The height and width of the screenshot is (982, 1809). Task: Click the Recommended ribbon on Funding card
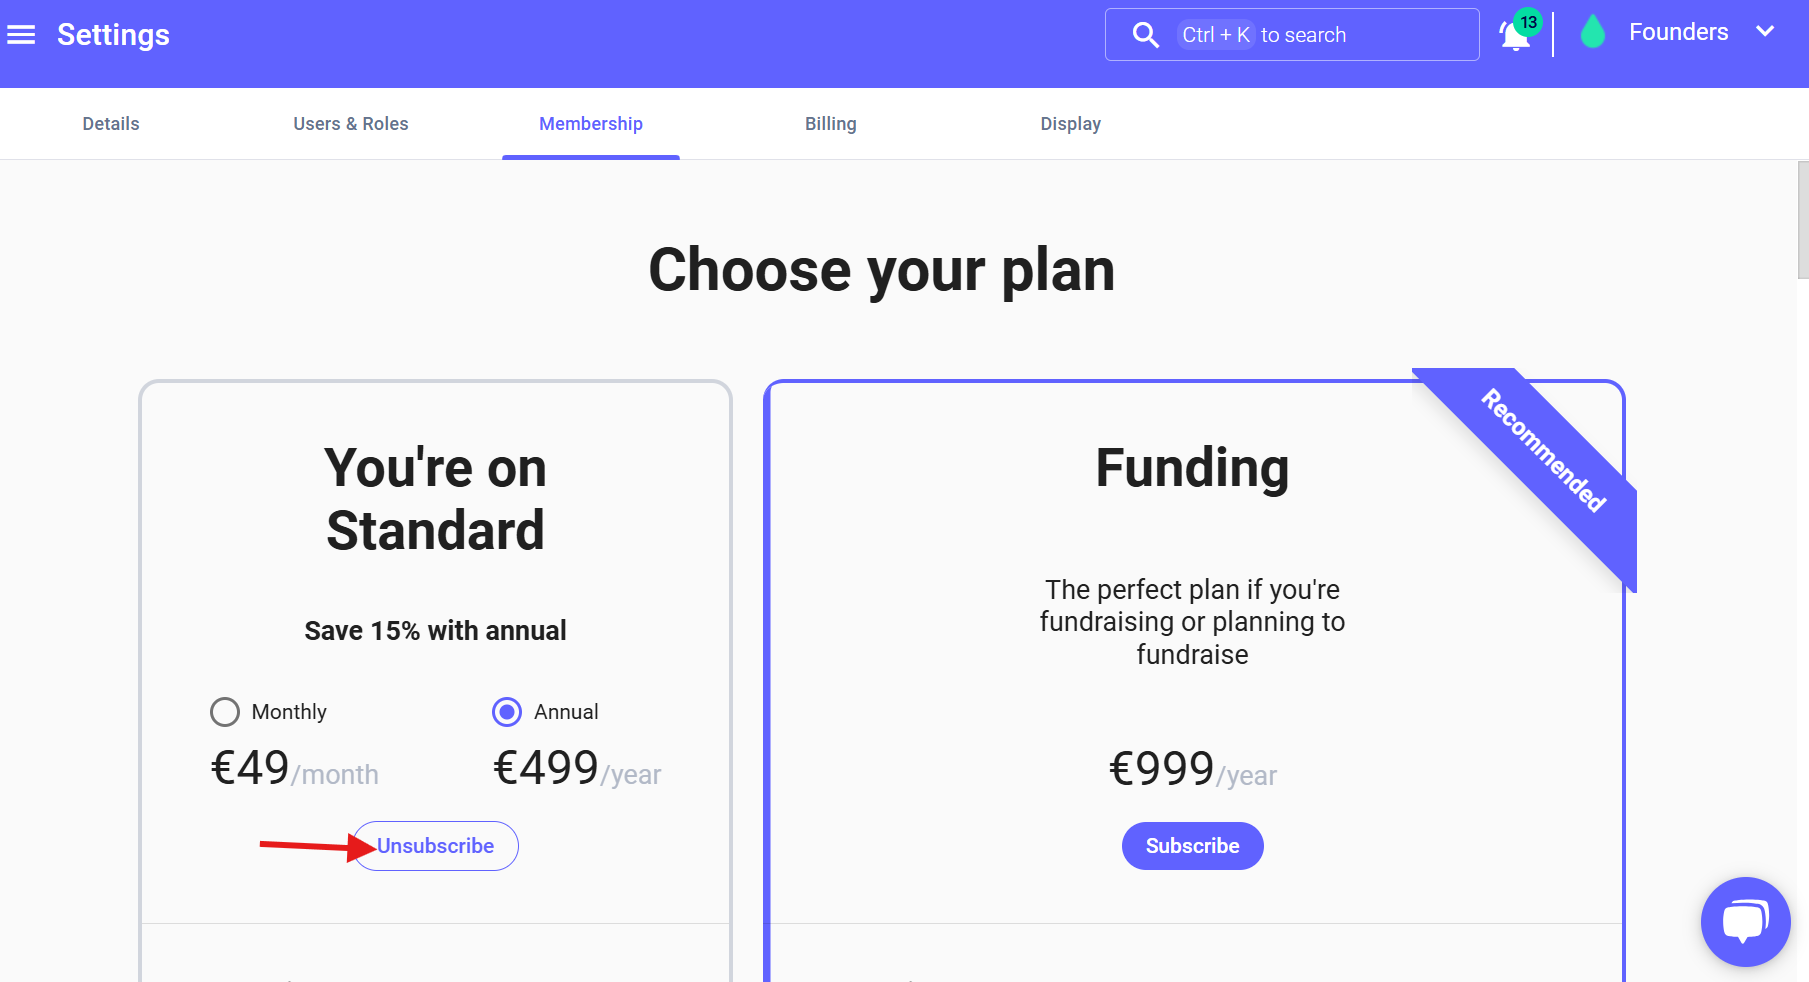click(1543, 451)
